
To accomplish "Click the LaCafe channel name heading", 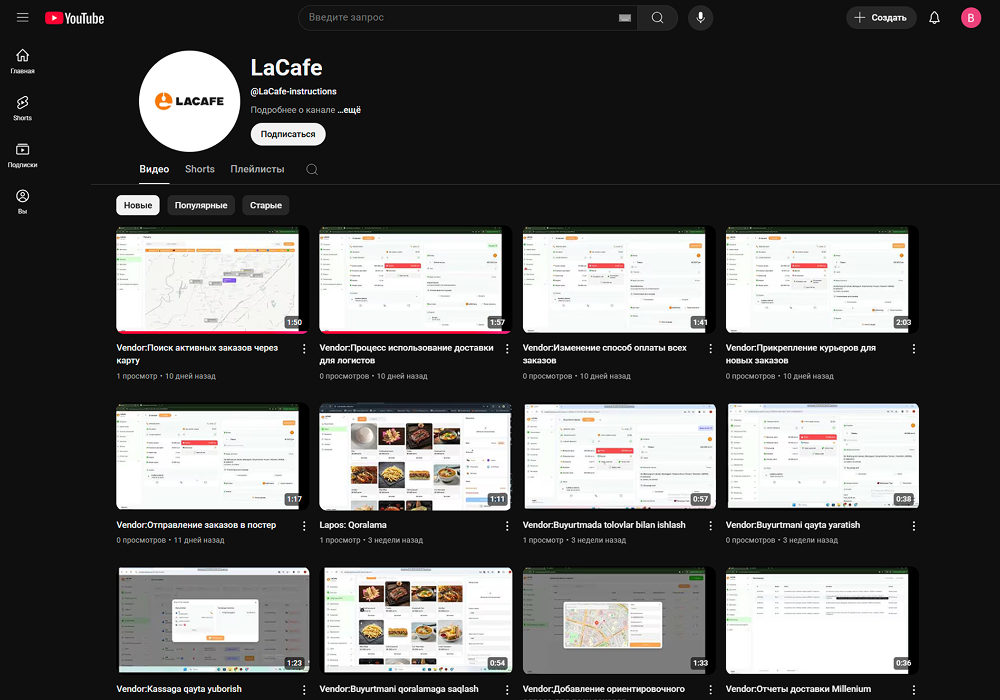I will 286,68.
